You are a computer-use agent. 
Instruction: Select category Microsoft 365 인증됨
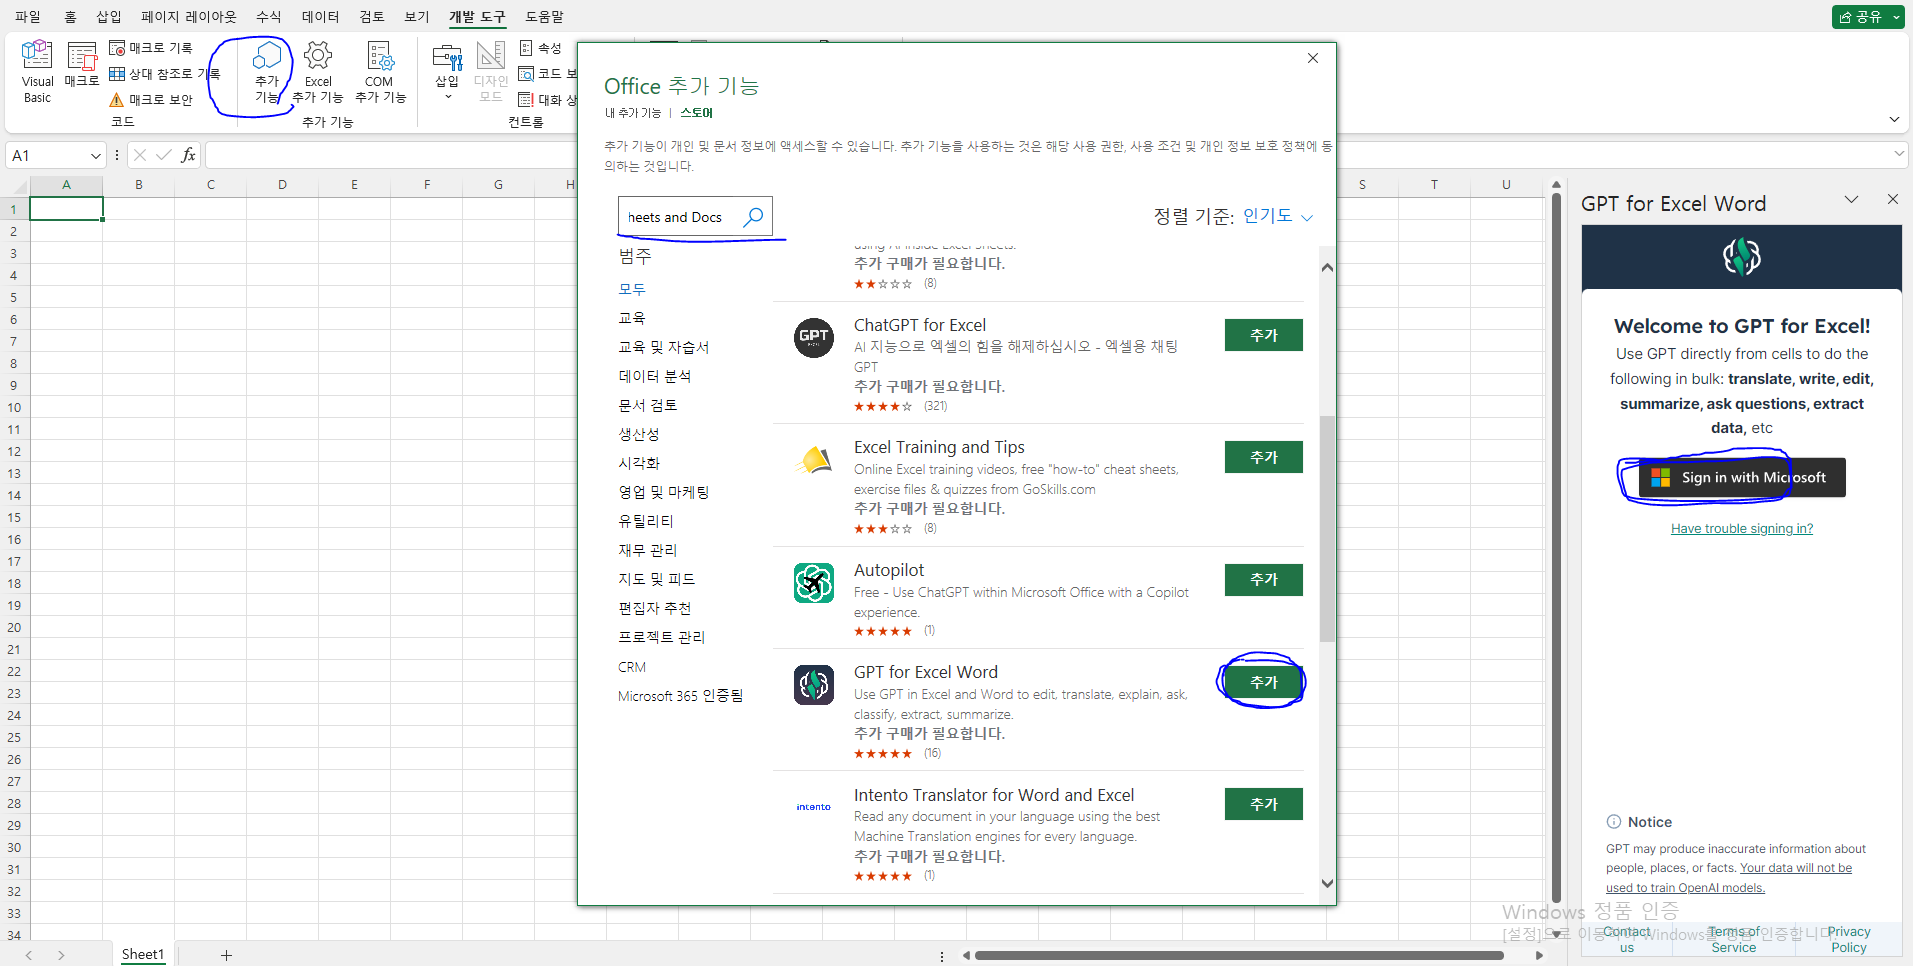[680, 696]
